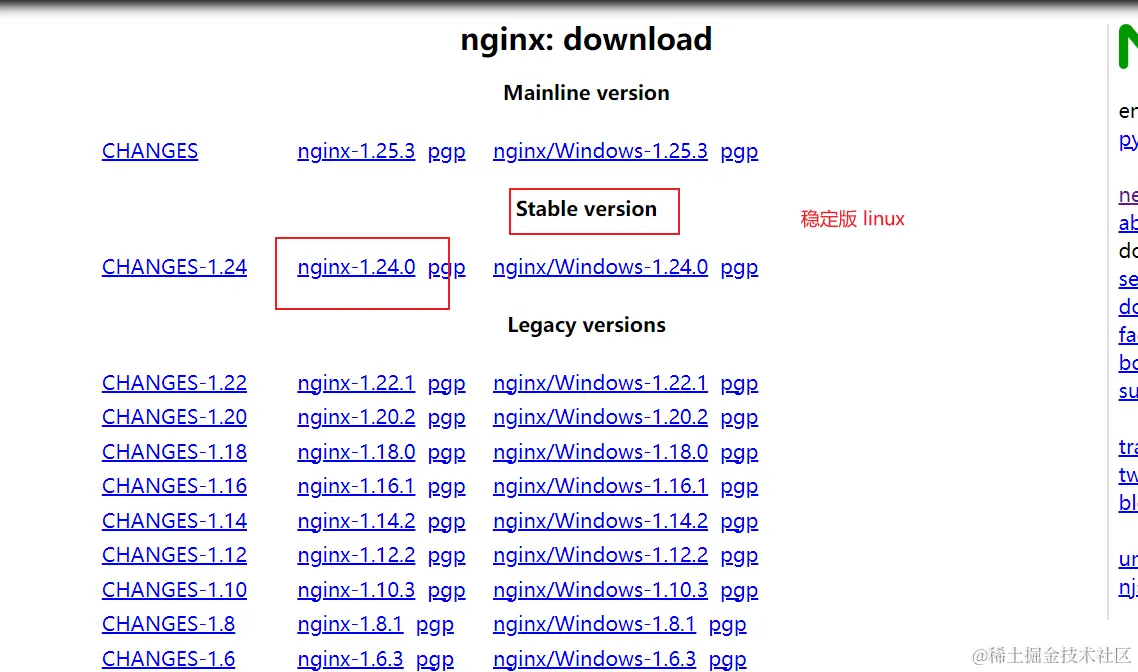
Task: Download nginx-1.24.0 stable source
Action: click(x=356, y=267)
